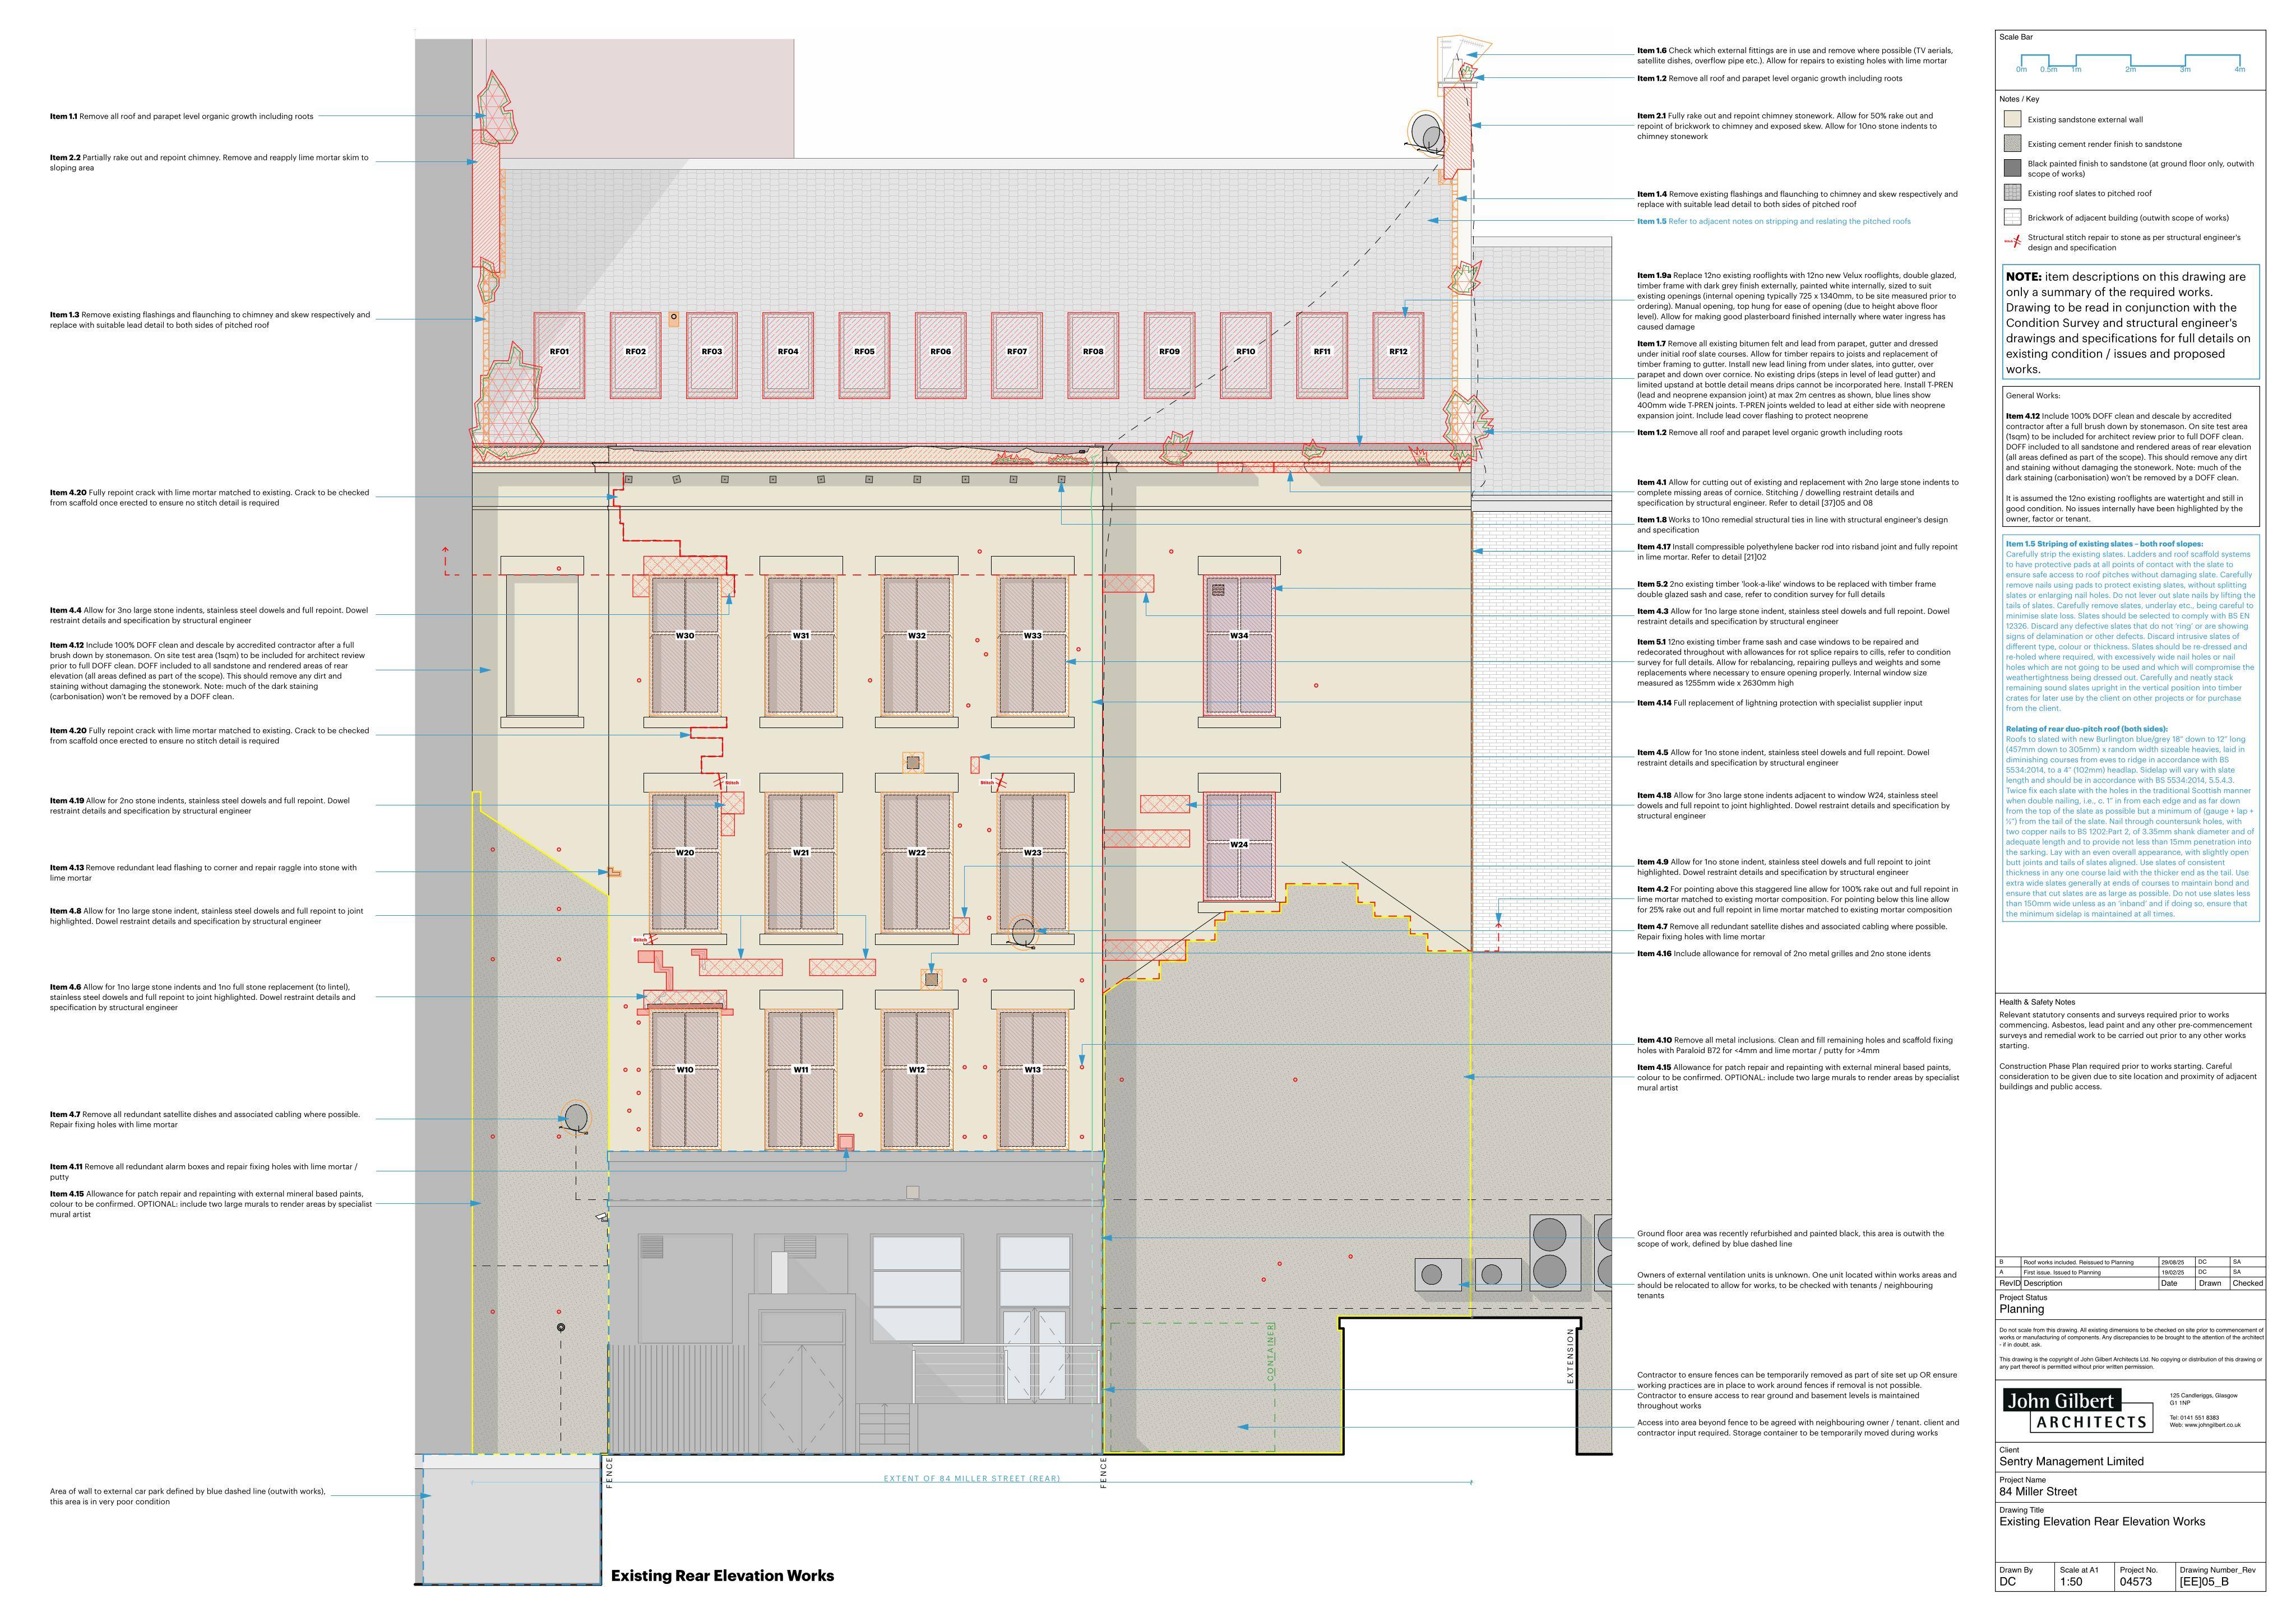Select window label W13

(1032, 1070)
